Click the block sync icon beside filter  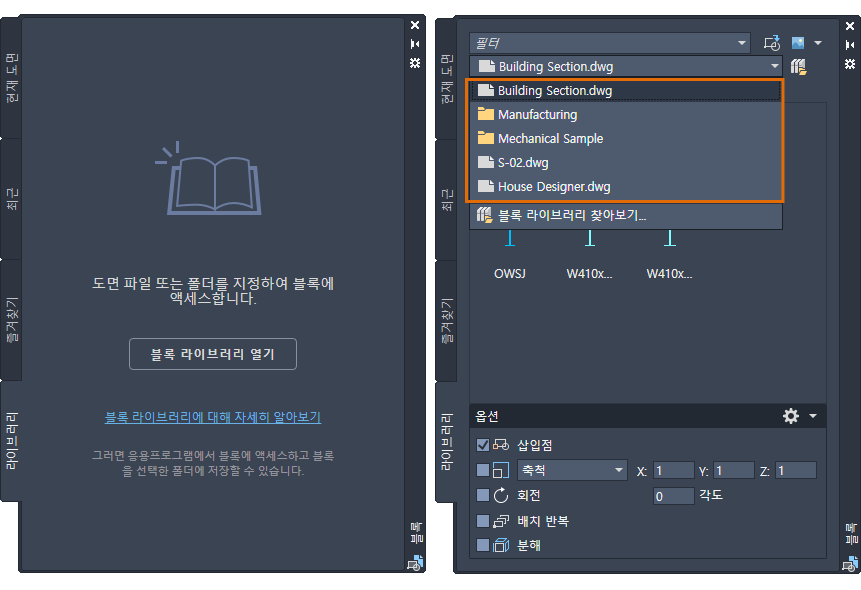772,43
